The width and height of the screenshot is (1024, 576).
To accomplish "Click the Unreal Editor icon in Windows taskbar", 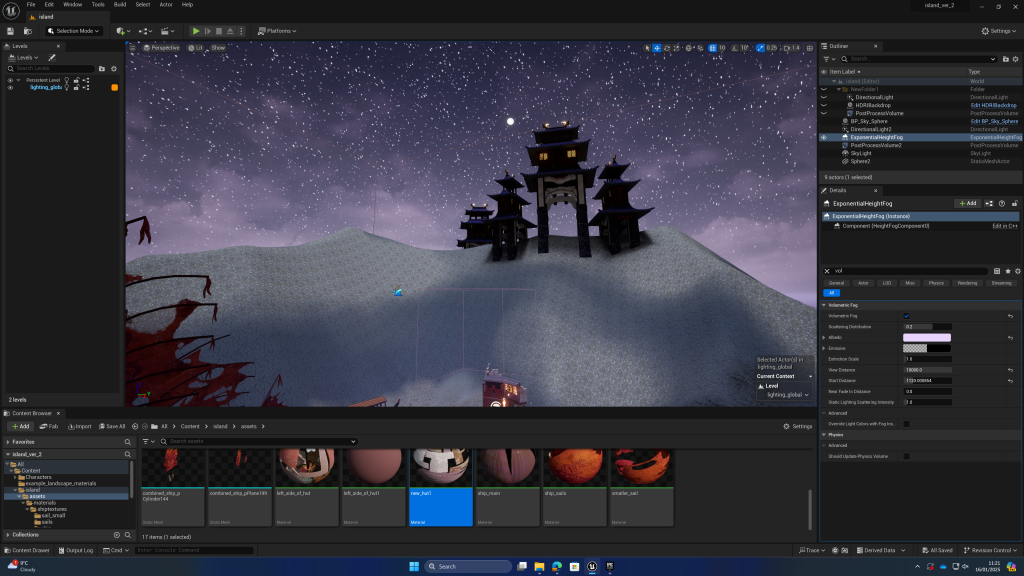I will point(592,566).
